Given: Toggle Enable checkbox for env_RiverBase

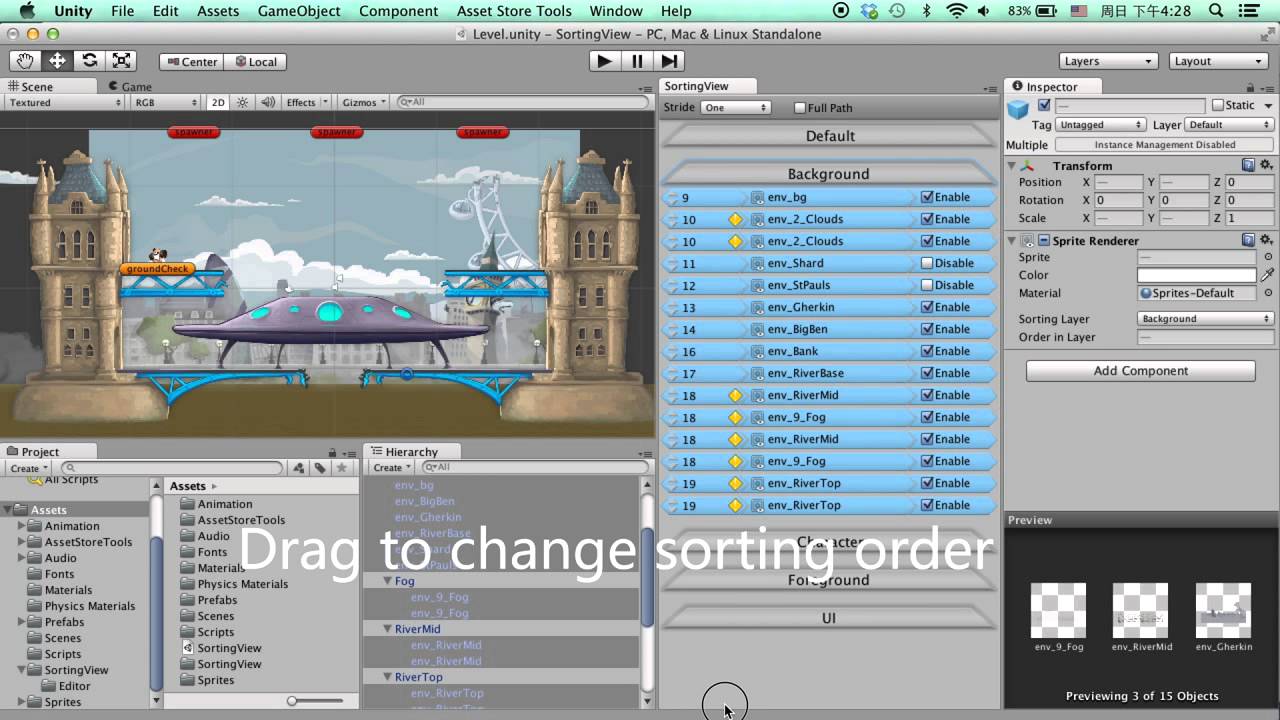Looking at the screenshot, I should tap(927, 373).
